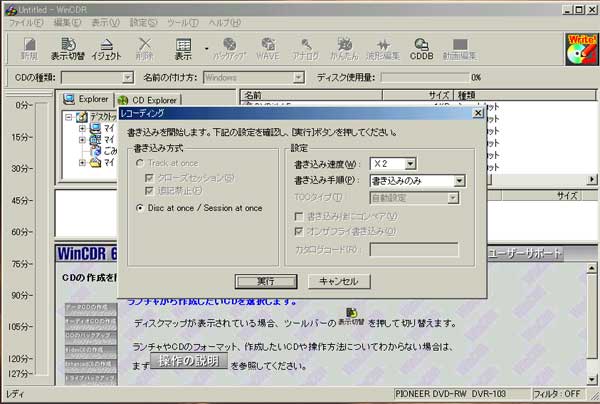Click the WAVE toolbar icon
Viewport: 600px width, 404px height.
tap(268, 49)
